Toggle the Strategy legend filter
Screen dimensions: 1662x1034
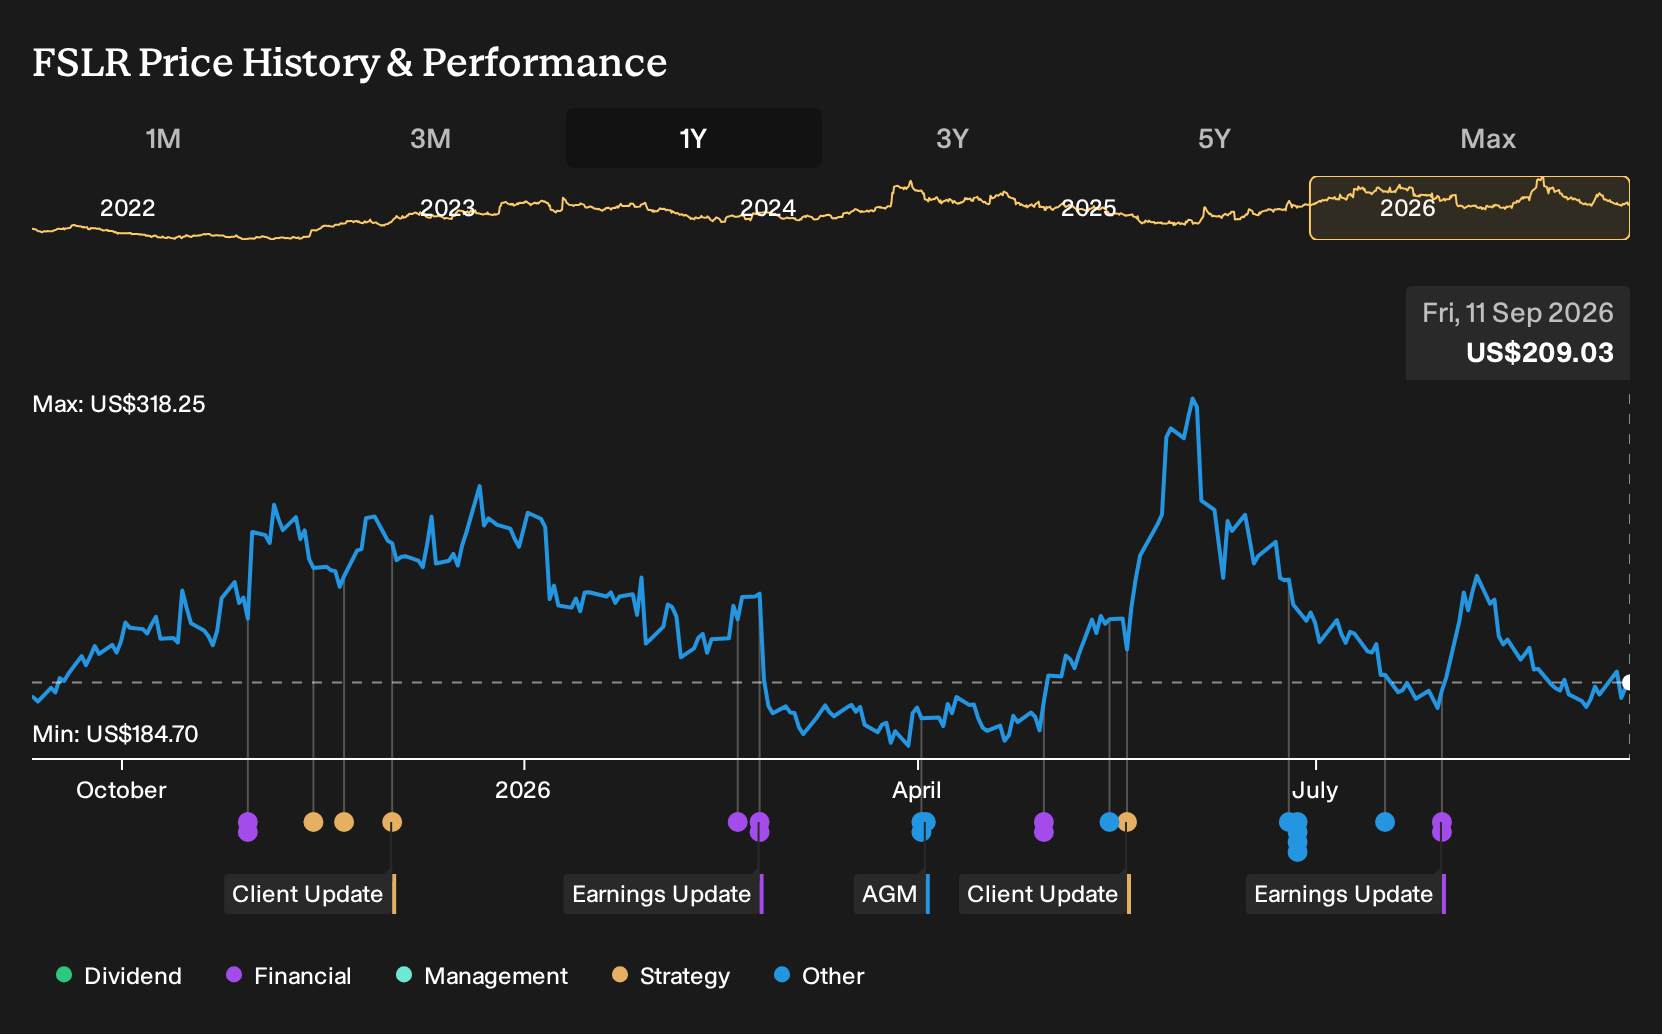click(x=671, y=976)
